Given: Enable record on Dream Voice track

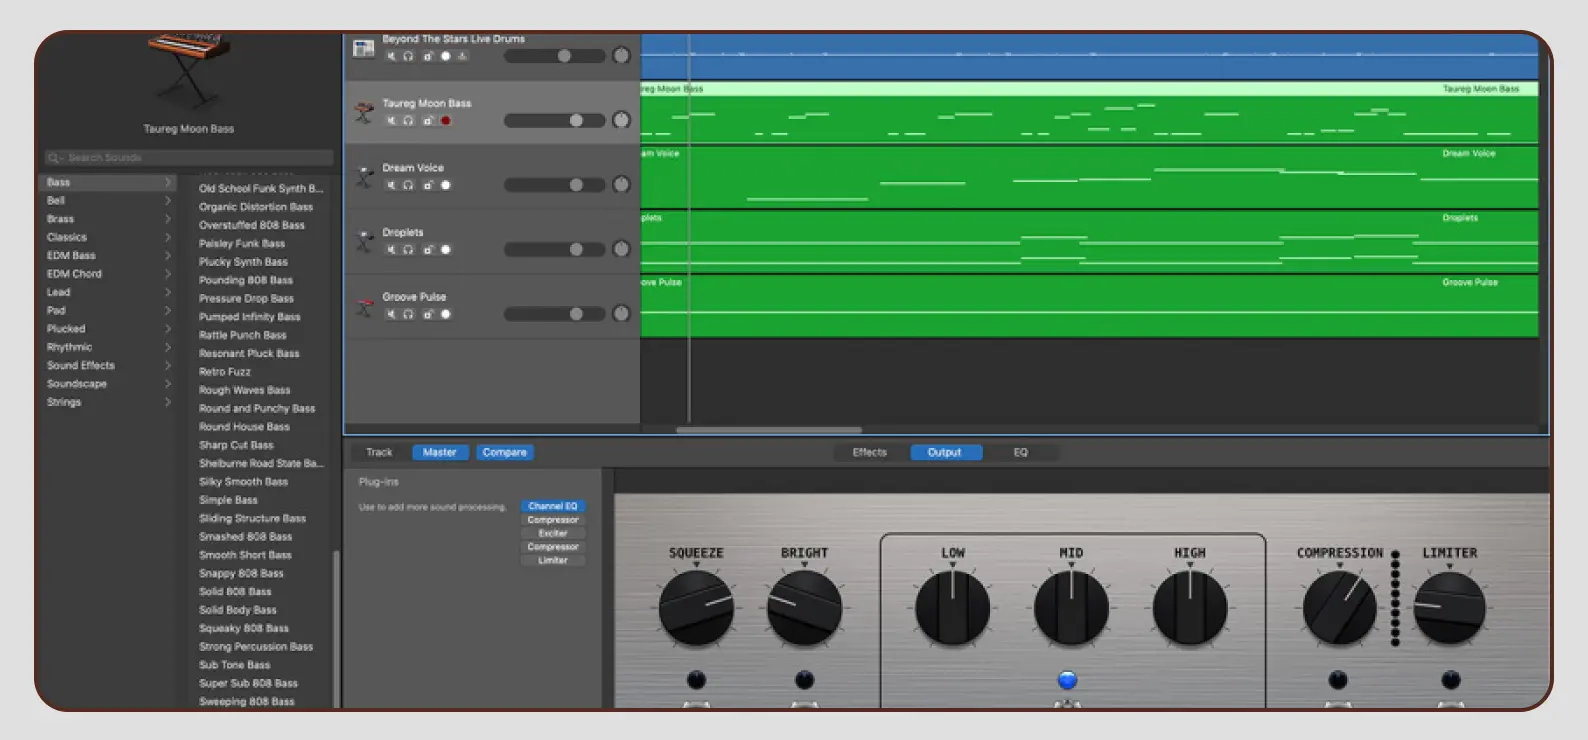Looking at the screenshot, I should click(x=446, y=185).
